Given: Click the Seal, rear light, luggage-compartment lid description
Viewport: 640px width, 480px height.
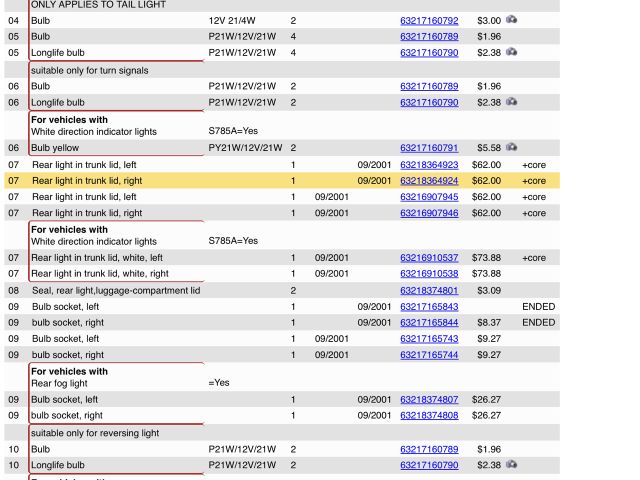Looking at the screenshot, I should [x=116, y=291].
